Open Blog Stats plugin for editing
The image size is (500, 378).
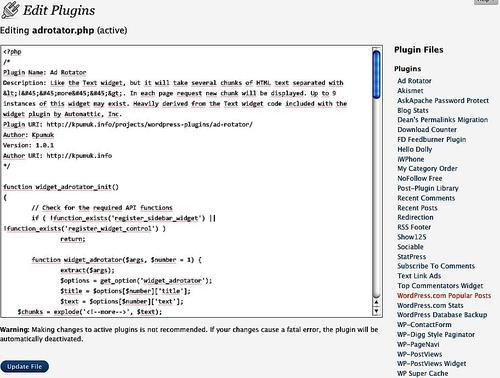click(413, 110)
